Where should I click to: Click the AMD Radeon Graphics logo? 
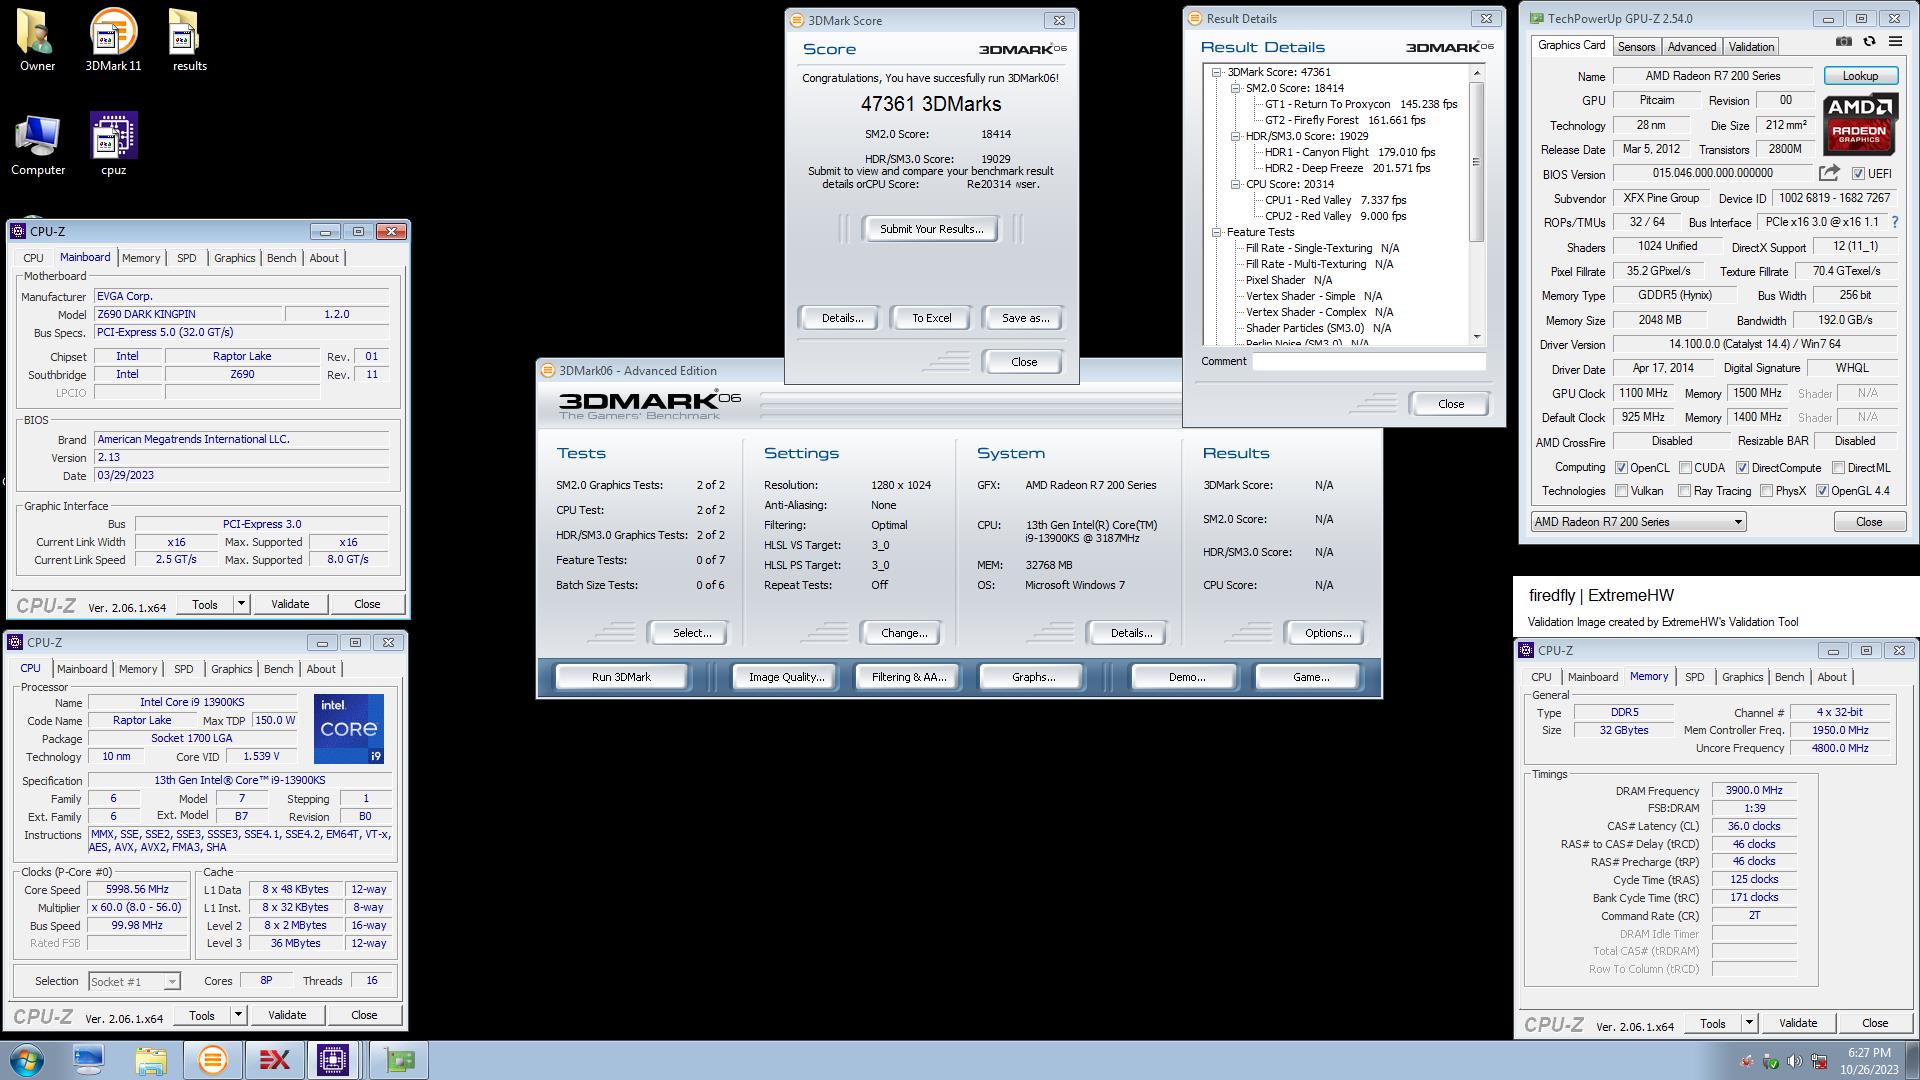click(x=1860, y=125)
